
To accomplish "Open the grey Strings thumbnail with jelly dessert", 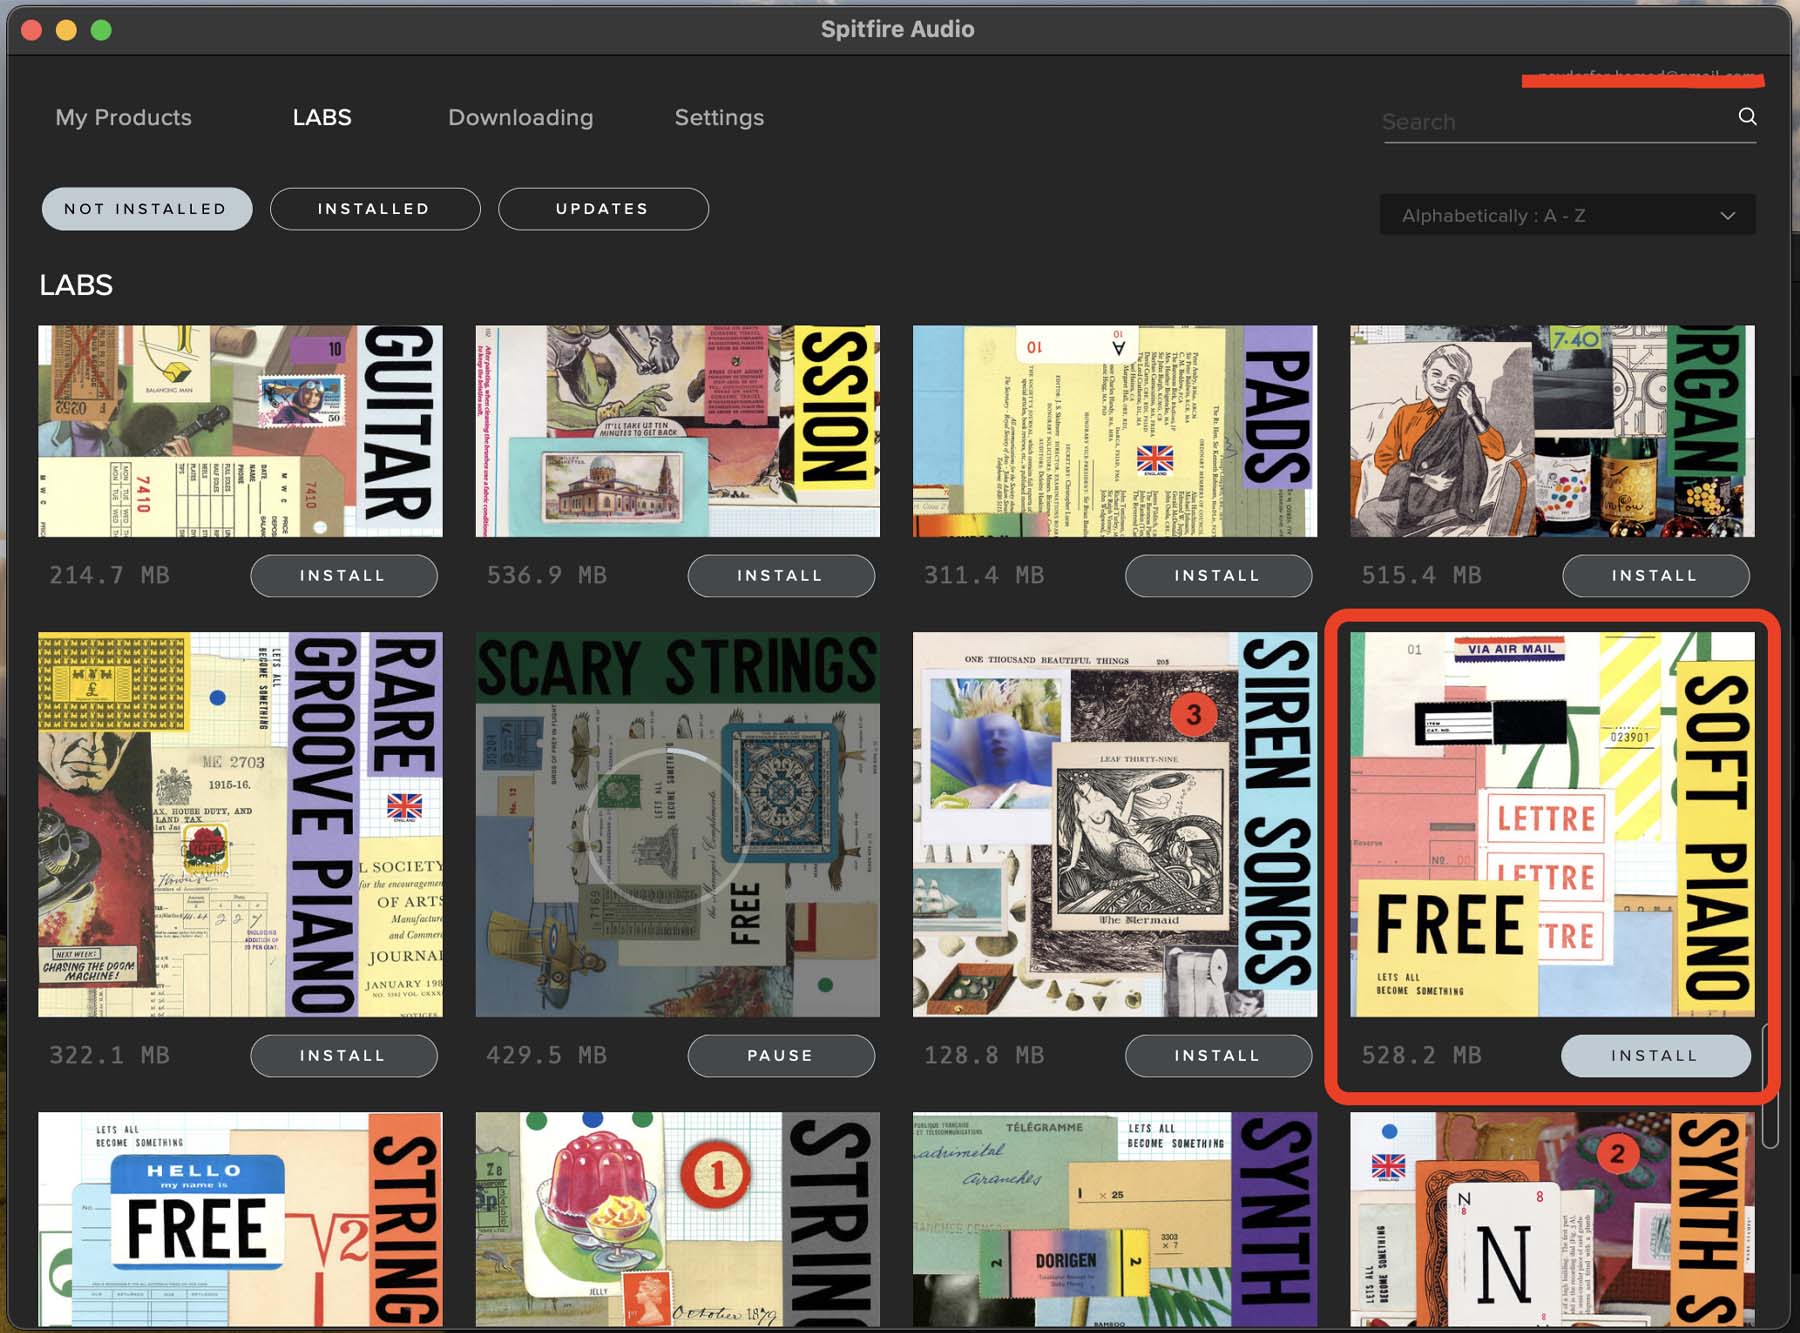I will pos(677,1219).
